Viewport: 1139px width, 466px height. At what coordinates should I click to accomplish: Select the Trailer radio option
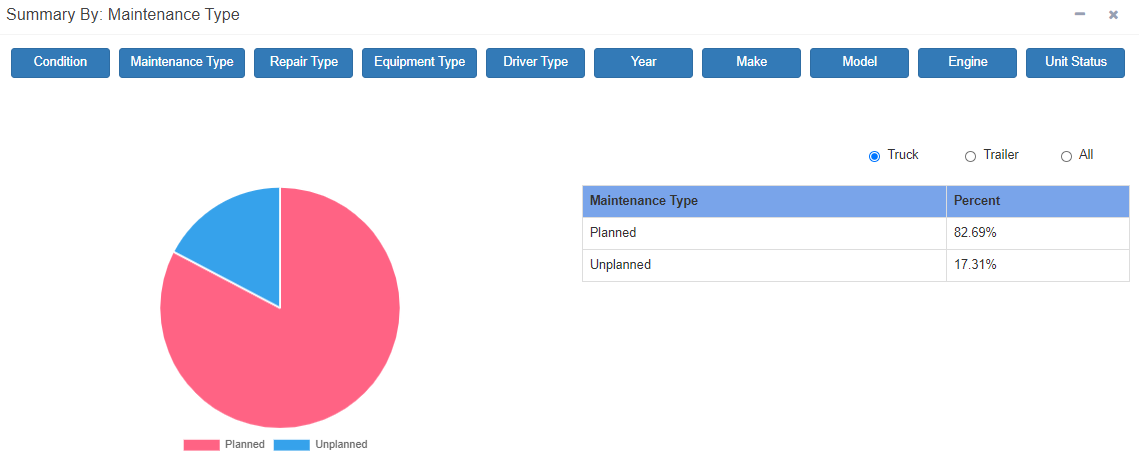[x=970, y=156]
